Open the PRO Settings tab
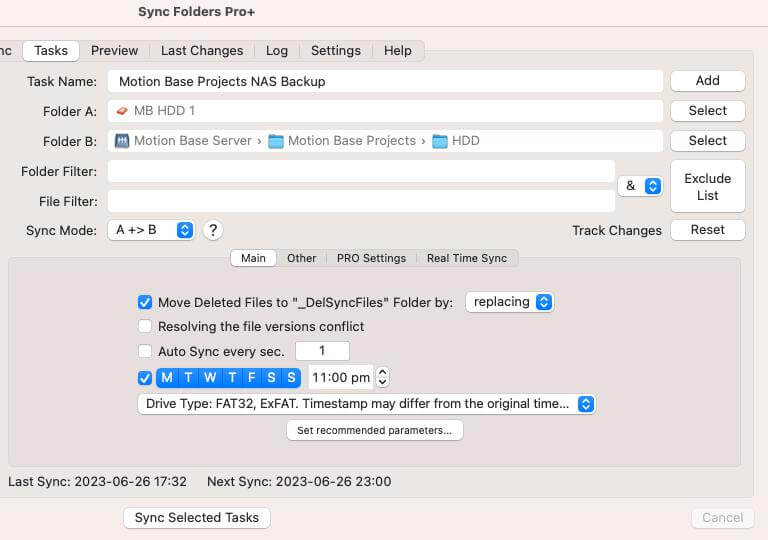The height and width of the screenshot is (540, 768). (371, 258)
